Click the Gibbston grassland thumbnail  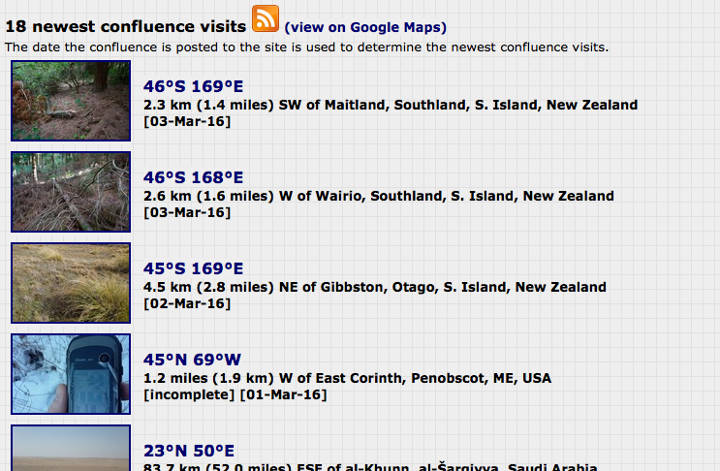coord(71,283)
